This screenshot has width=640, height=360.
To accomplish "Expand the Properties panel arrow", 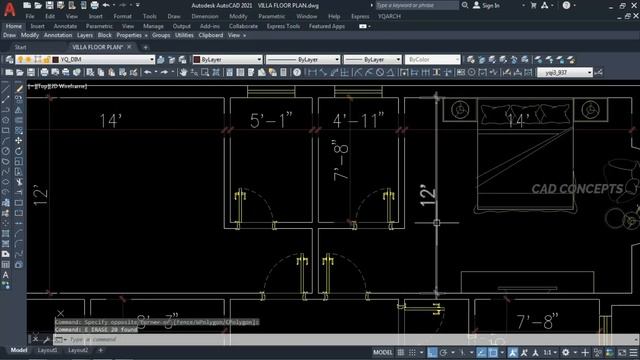I will (146, 36).
